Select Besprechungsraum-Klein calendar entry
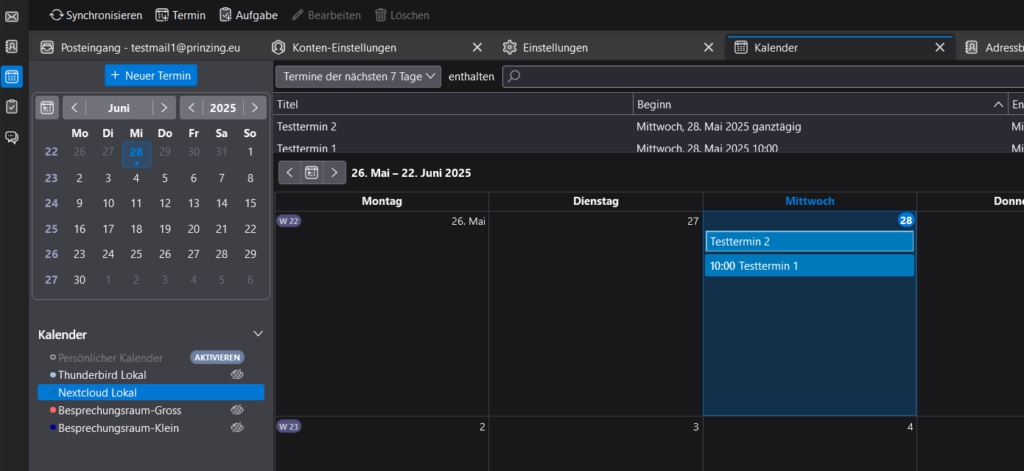Viewport: 1024px width, 471px height. pyautogui.click(x=118, y=428)
